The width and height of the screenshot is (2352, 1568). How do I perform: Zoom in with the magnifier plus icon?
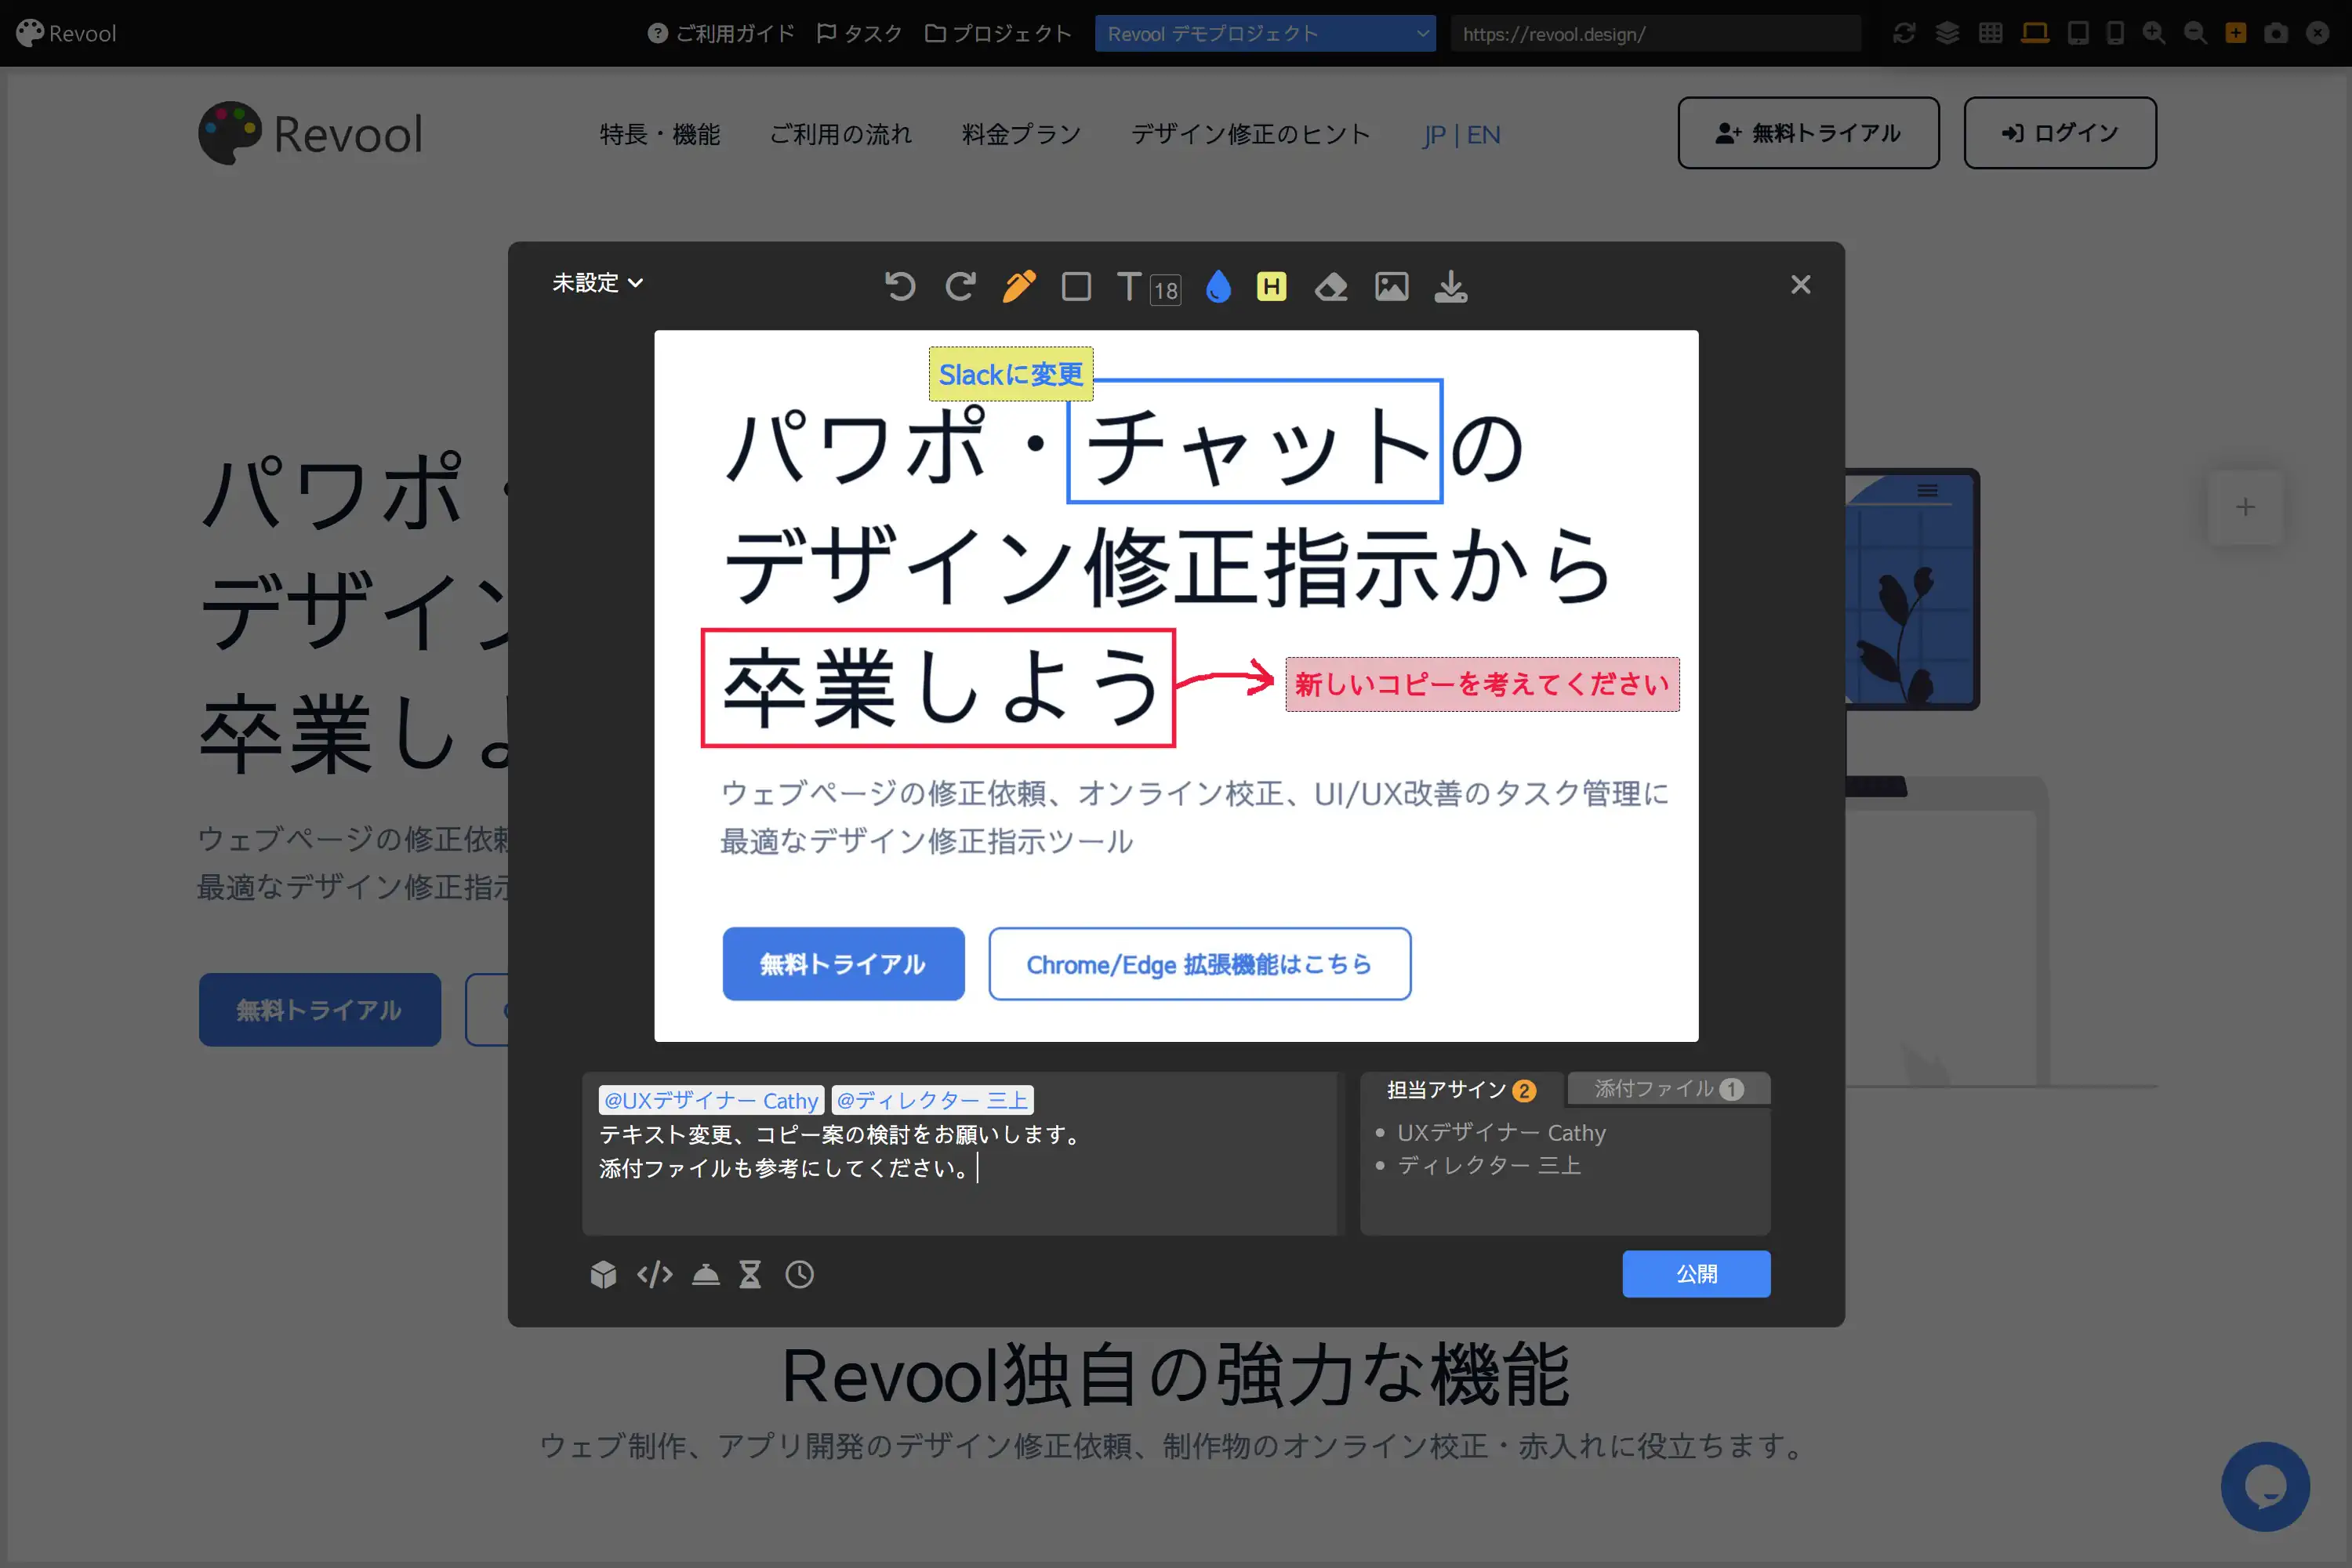point(2154,33)
